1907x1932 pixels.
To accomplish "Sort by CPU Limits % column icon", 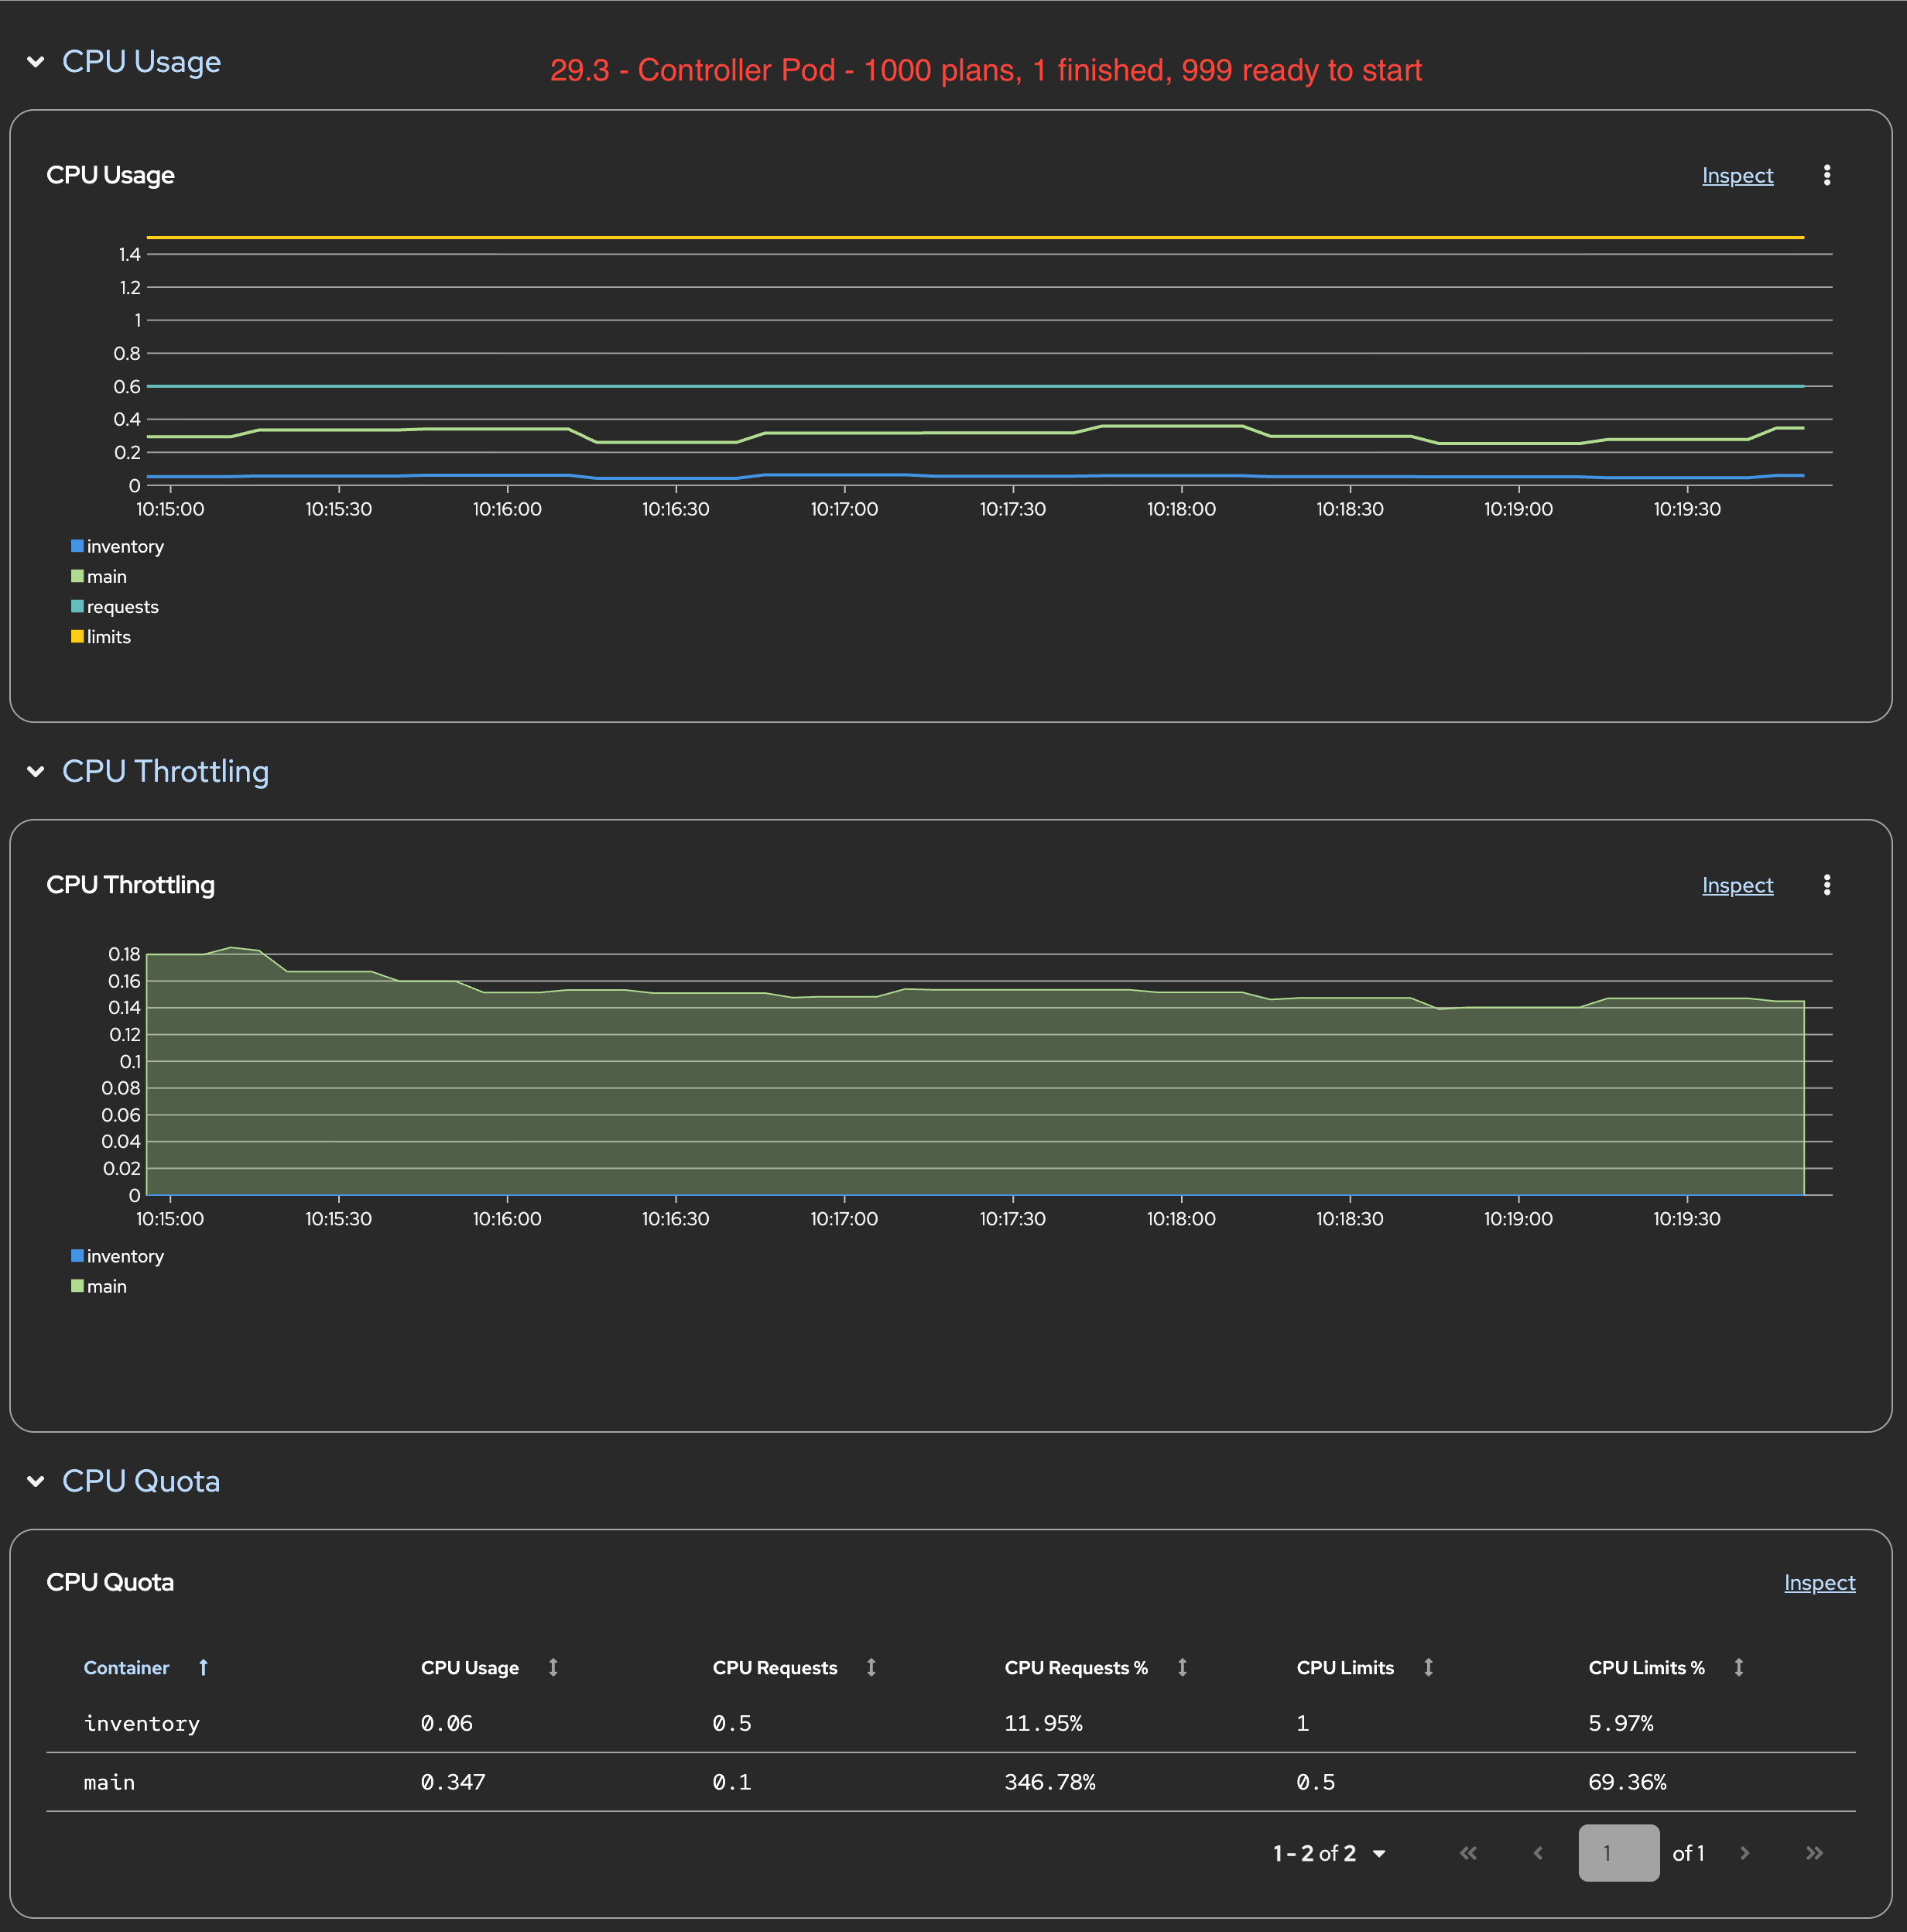I will pyautogui.click(x=1739, y=1667).
